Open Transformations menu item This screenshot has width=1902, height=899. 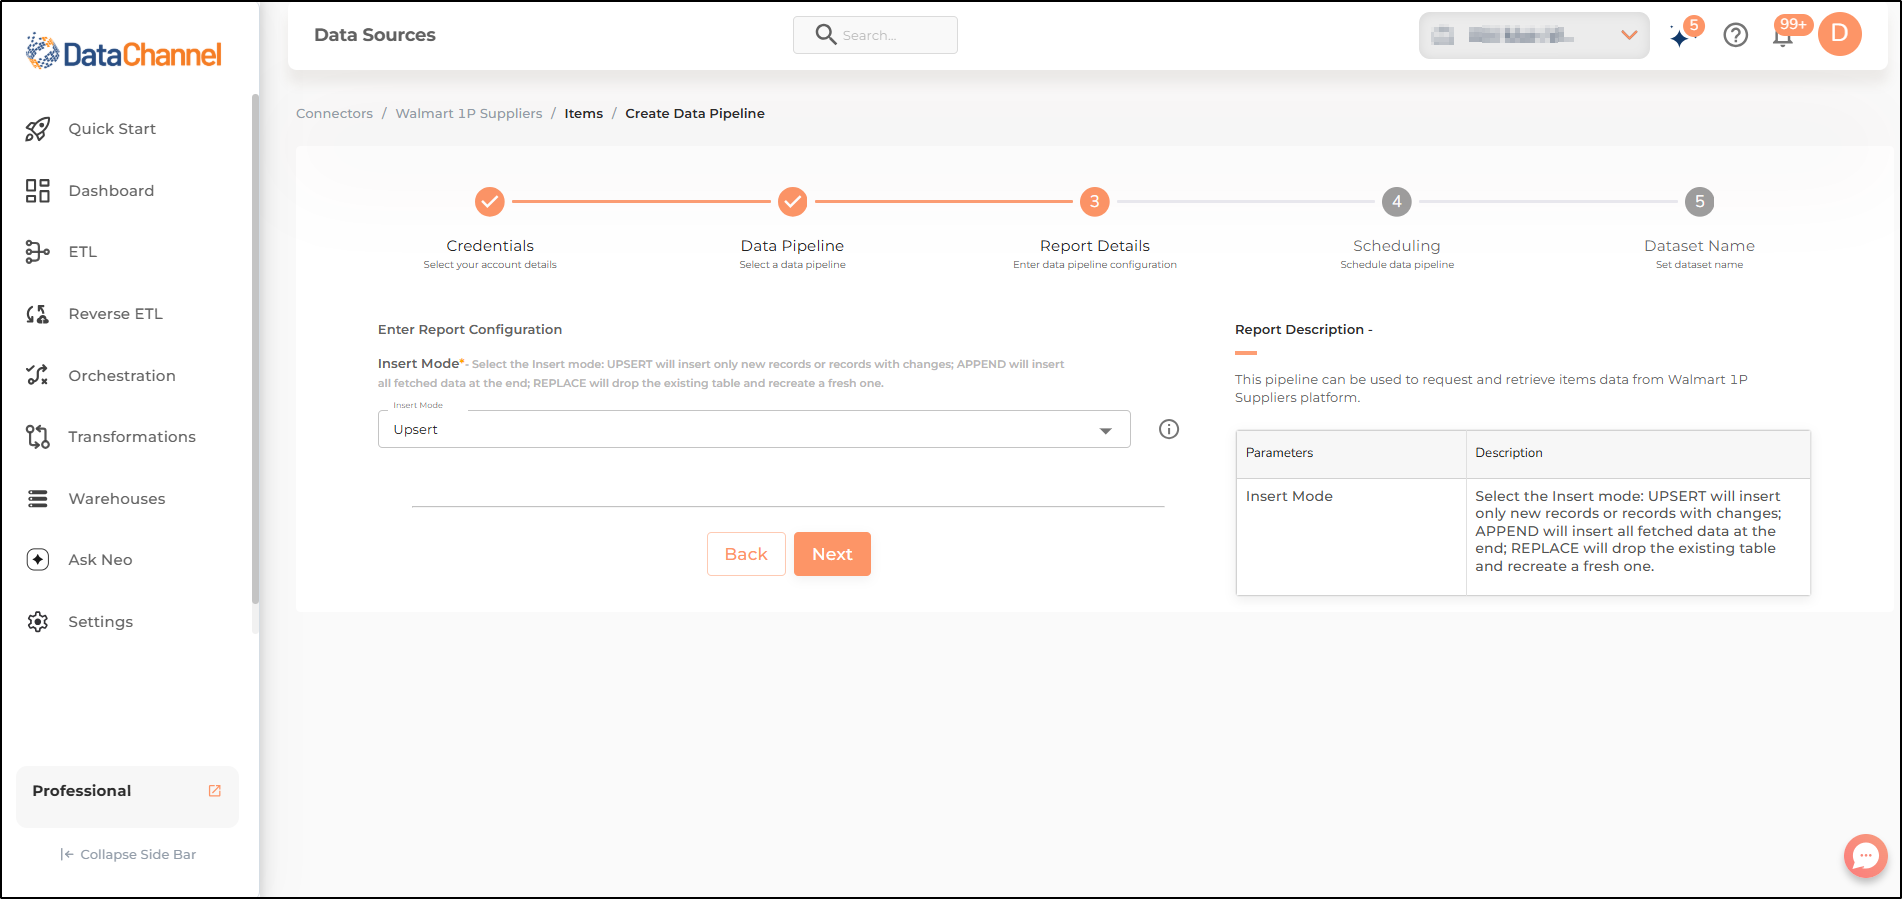click(132, 437)
